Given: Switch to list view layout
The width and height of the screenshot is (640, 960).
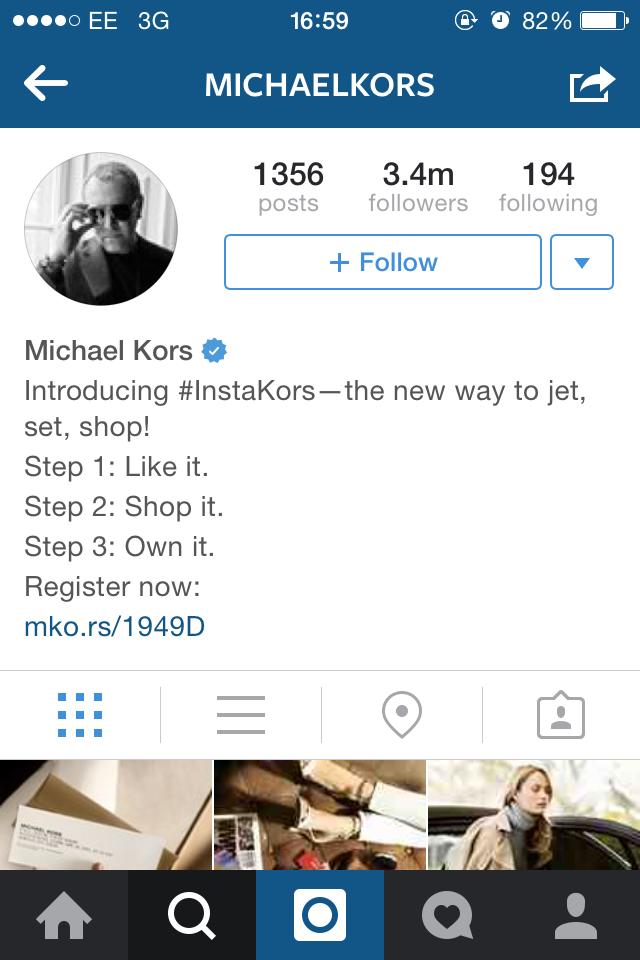Looking at the screenshot, I should coord(240,714).
